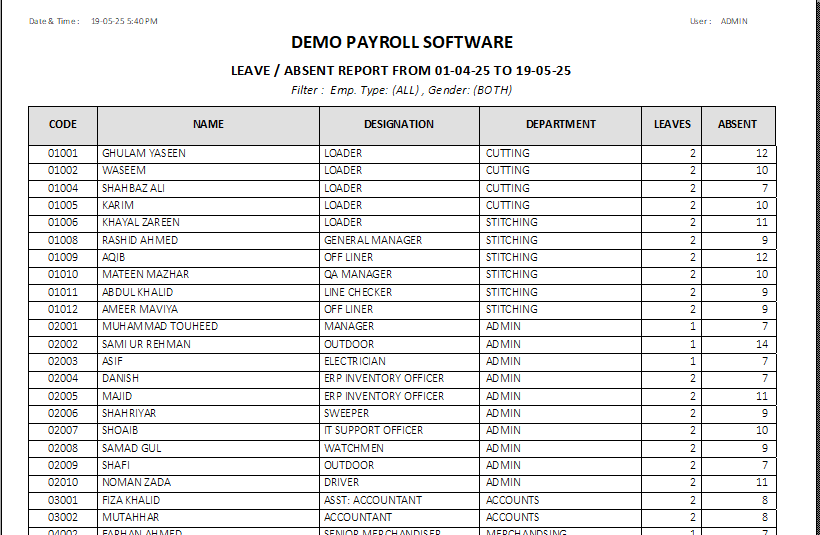Select employee code 02002
820x535 pixels.
click(x=63, y=344)
